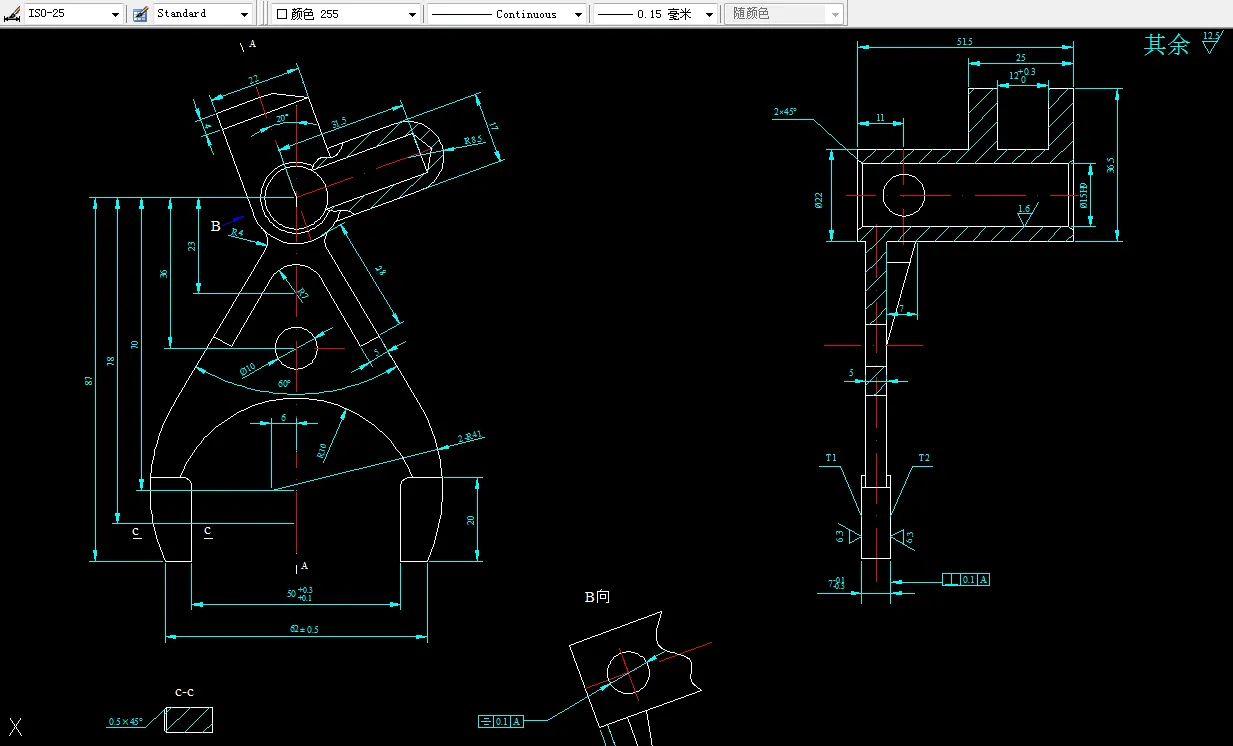Select the Ø22 diameter dimension
The height and width of the screenshot is (746, 1233).
click(x=818, y=201)
